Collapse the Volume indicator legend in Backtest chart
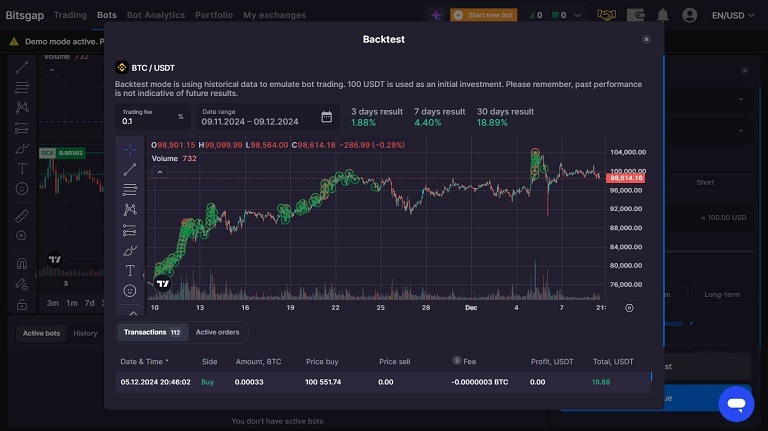This screenshot has width=768, height=431. click(x=160, y=172)
